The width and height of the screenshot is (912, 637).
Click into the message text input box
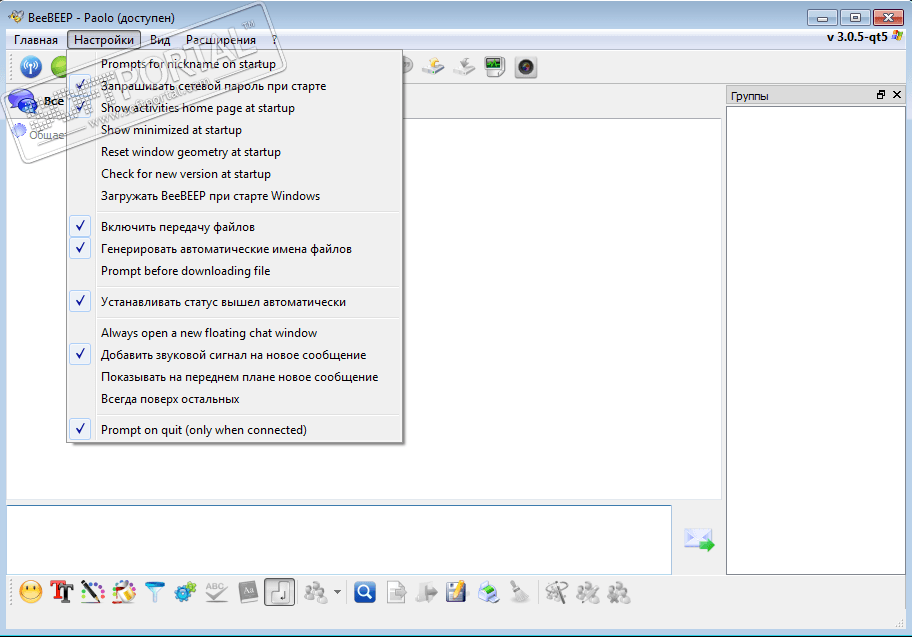pyautogui.click(x=339, y=539)
